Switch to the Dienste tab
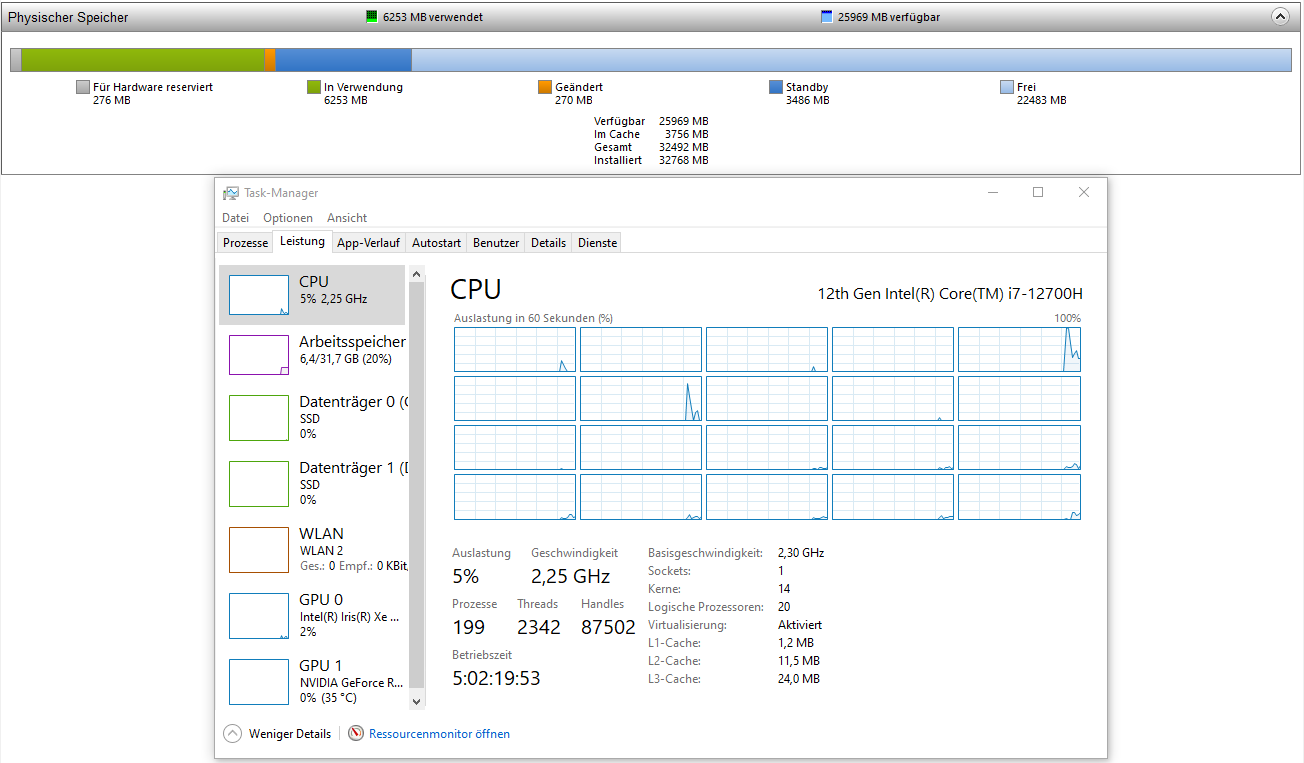The width and height of the screenshot is (1304, 763). 597,243
